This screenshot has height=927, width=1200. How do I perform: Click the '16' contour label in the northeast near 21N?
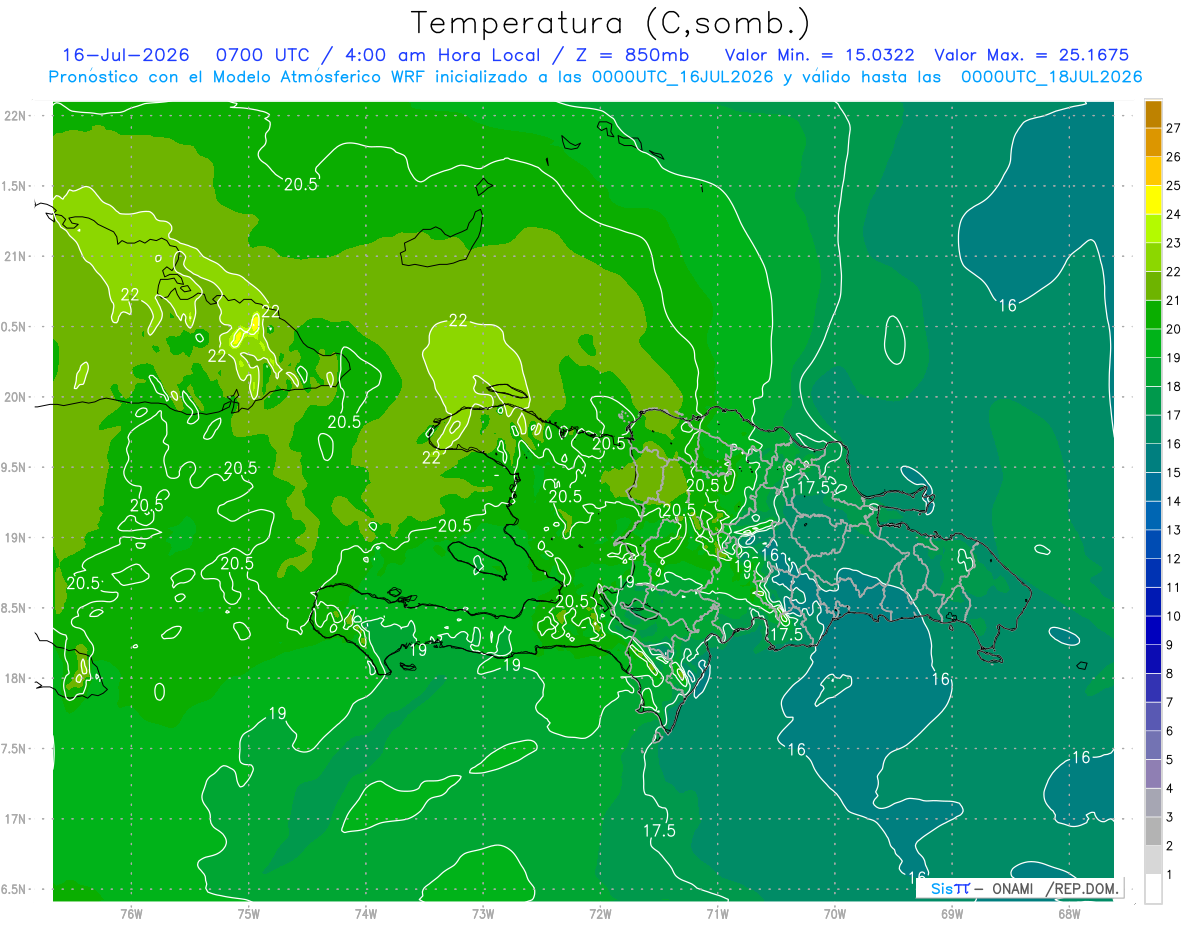click(x=1008, y=305)
